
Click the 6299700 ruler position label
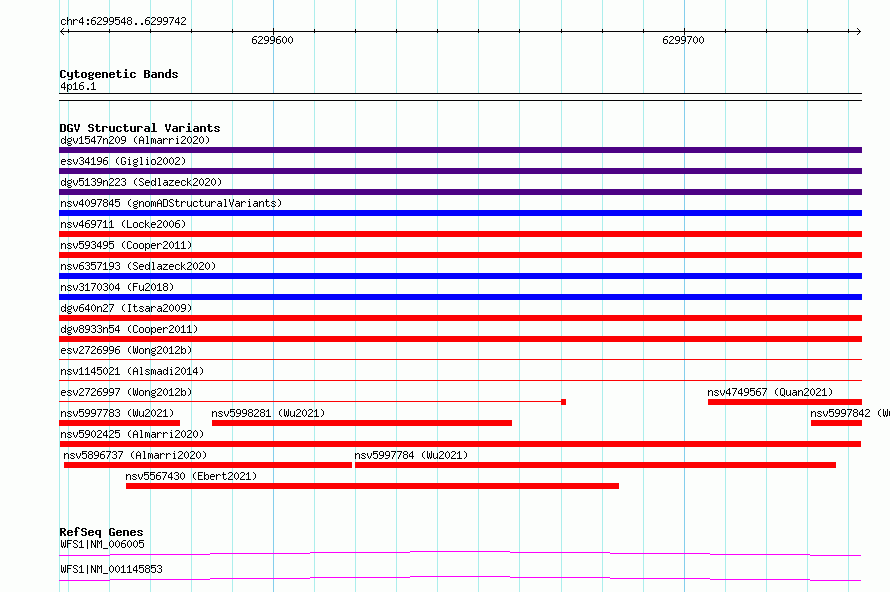coord(683,40)
